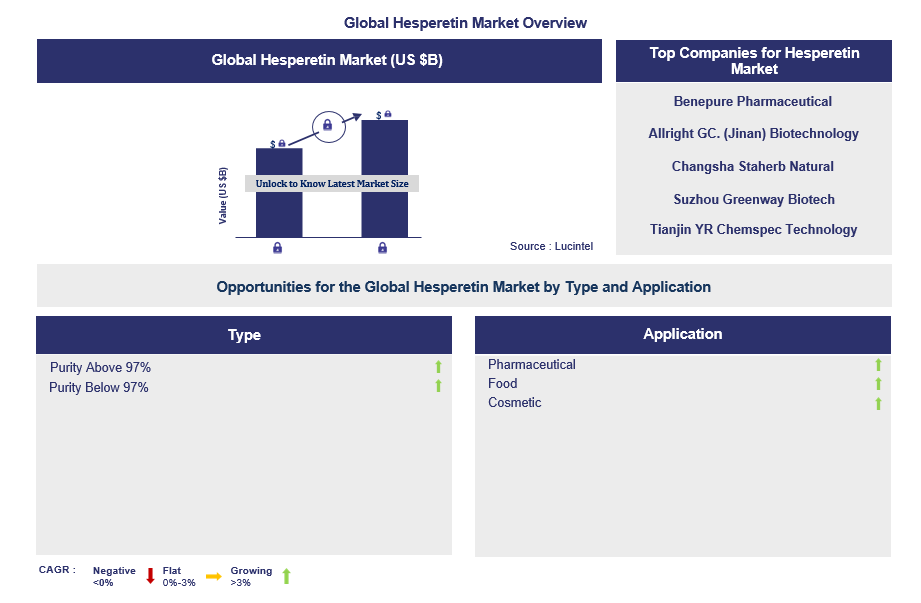Click the circled lock icon above chart
Image resolution: width=921 pixels, height=603 pixels.
326,125
